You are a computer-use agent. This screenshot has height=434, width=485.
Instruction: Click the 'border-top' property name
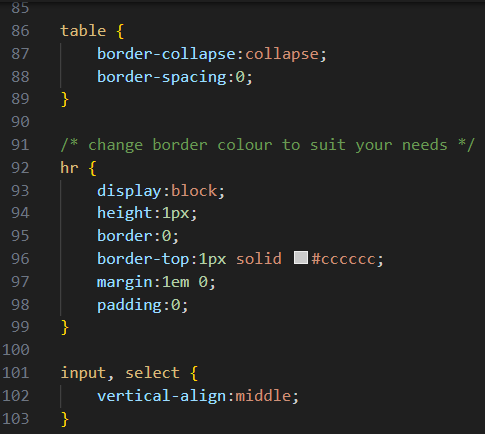click(143, 259)
